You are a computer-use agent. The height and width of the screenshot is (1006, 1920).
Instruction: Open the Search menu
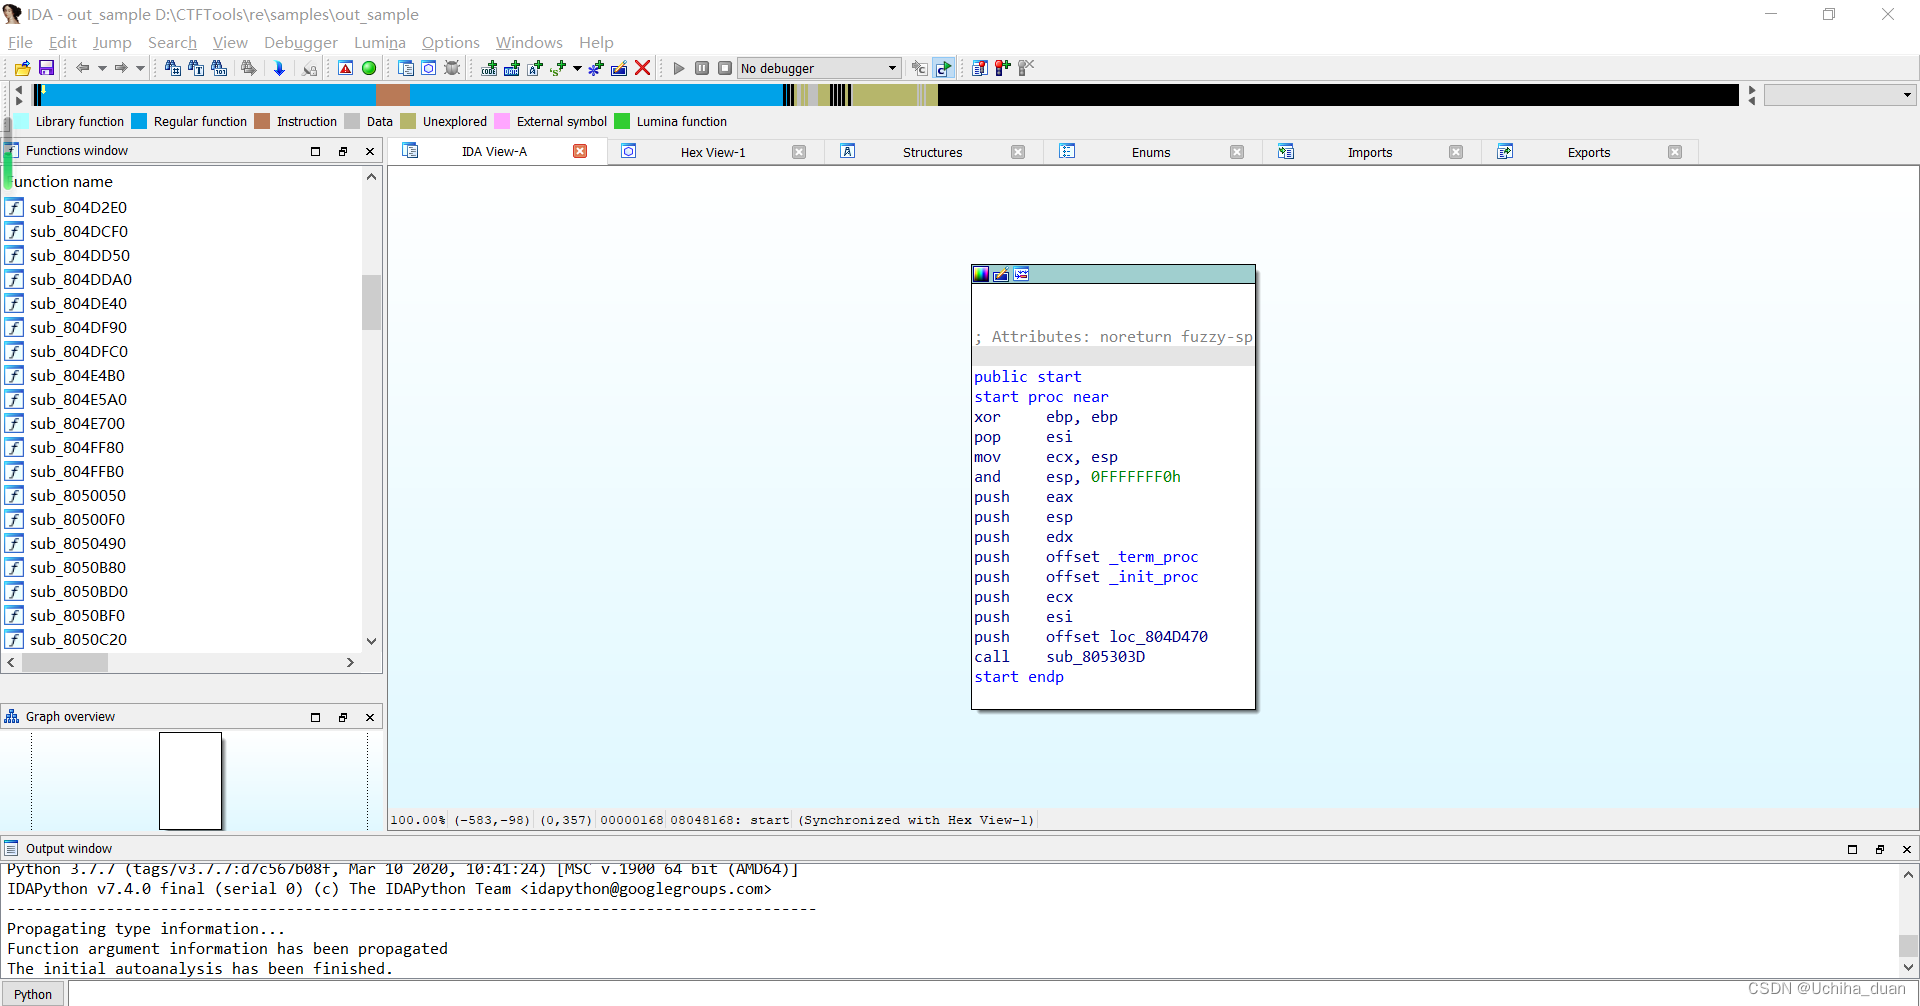(172, 42)
